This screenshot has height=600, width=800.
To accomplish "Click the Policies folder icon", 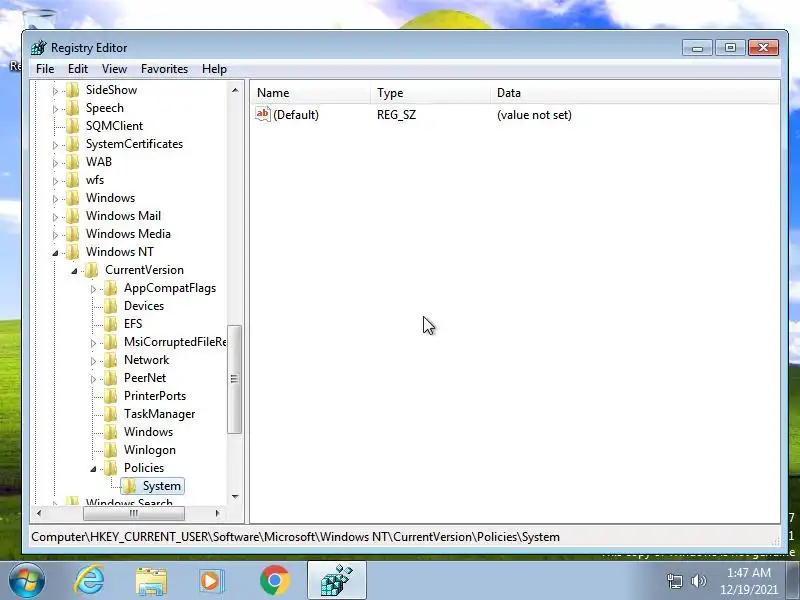I will coord(111,468).
